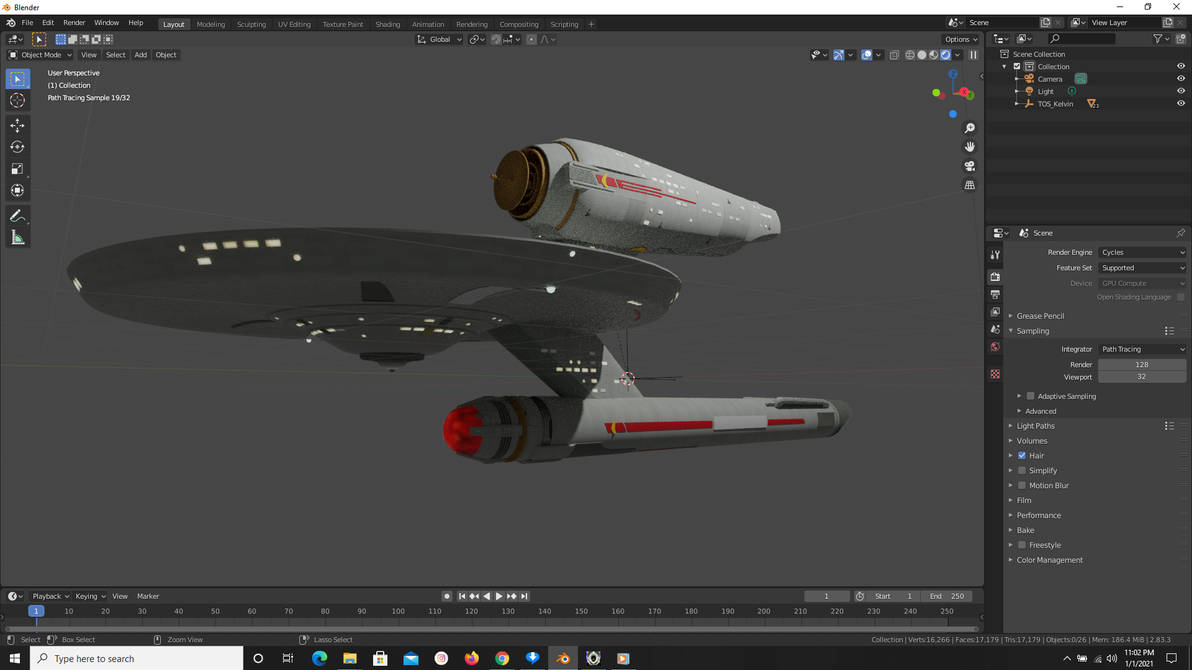Viewport: 1192px width, 670px height.
Task: Click the Sampling presets list icon
Action: (1169, 331)
